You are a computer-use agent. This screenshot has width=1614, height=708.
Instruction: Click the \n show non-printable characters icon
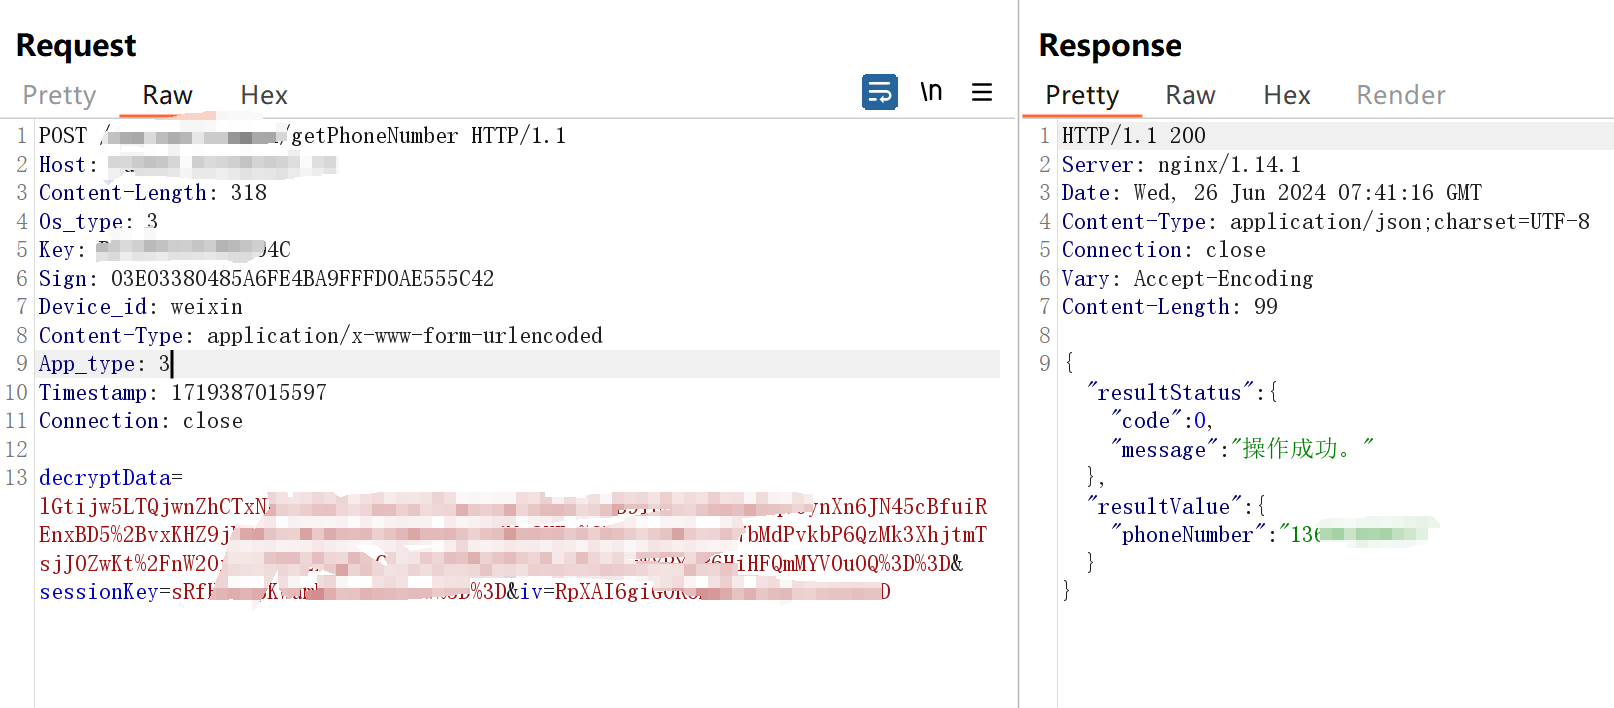[931, 92]
